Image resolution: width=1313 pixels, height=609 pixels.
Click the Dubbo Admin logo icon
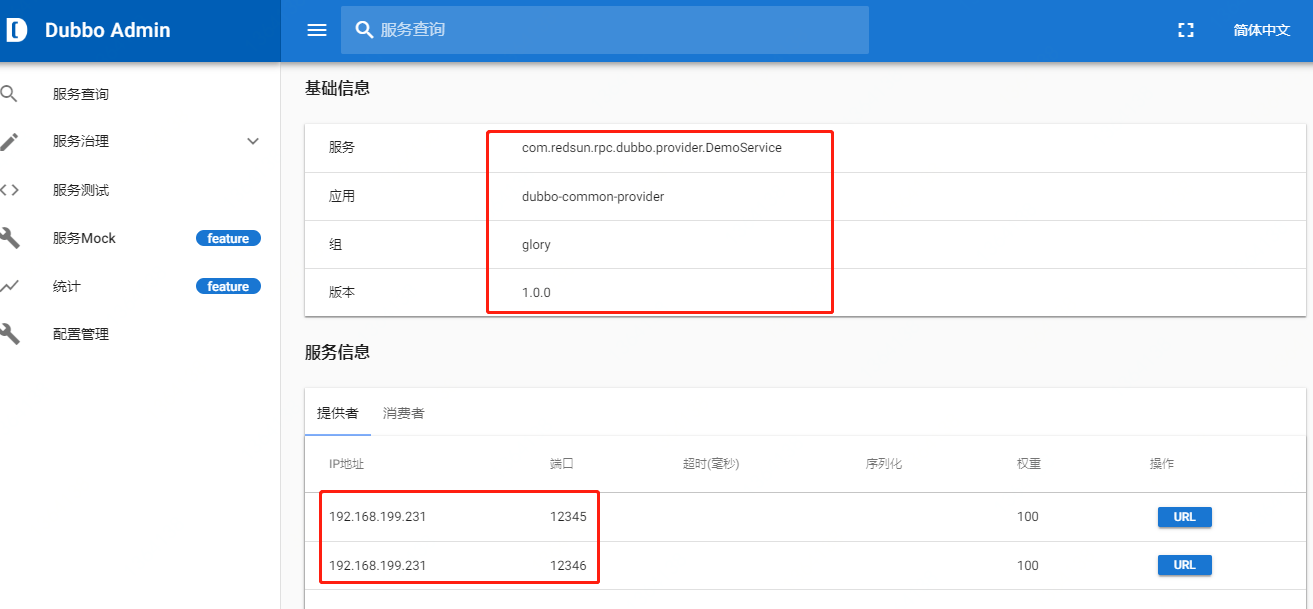pos(17,29)
